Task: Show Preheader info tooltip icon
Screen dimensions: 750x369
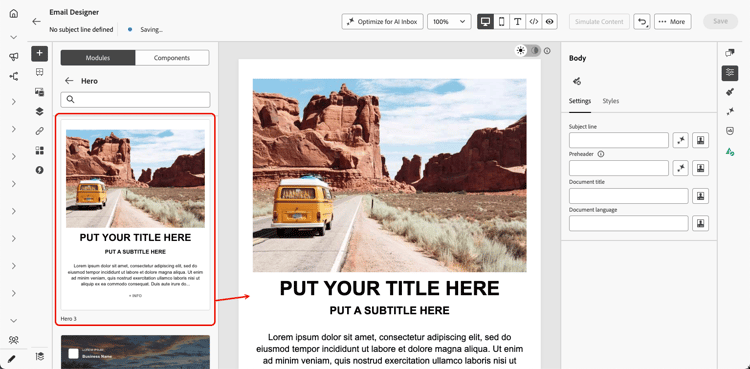Action: [601, 154]
